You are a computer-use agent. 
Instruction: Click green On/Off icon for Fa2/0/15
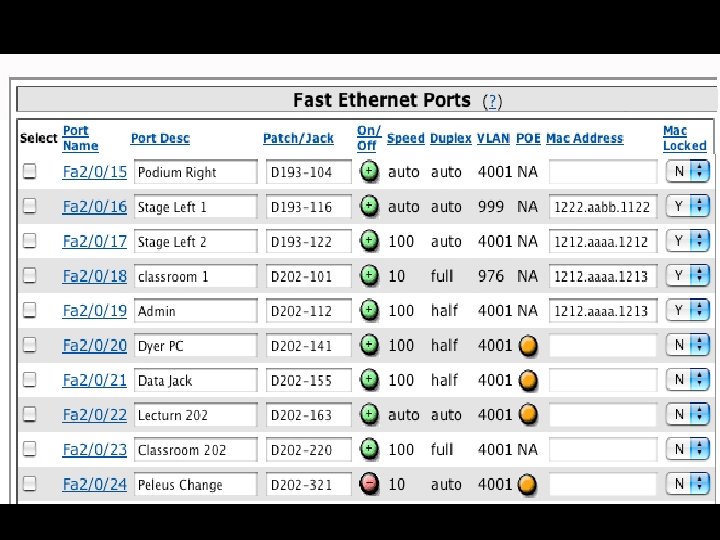pos(369,172)
